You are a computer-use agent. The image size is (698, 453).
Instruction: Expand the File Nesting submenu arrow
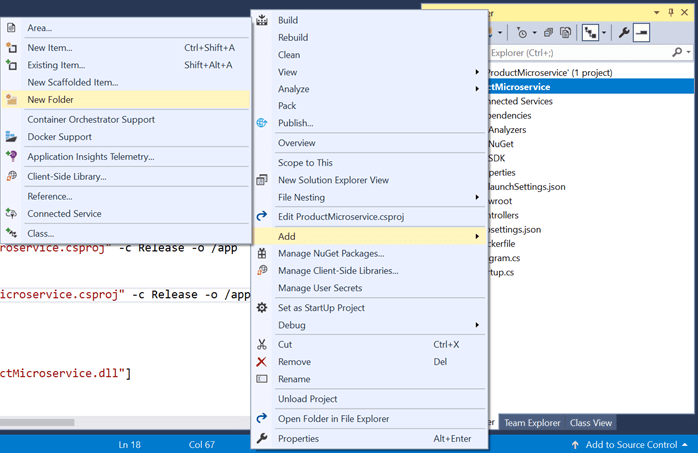(x=477, y=197)
